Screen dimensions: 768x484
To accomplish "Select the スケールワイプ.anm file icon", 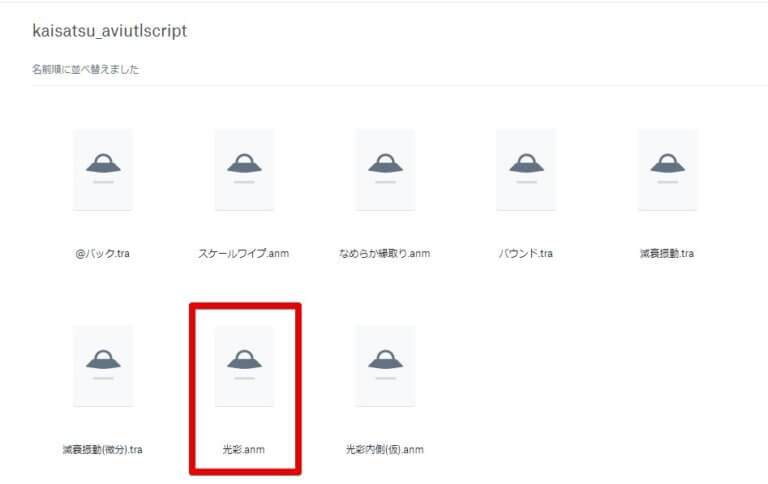I will (244, 169).
